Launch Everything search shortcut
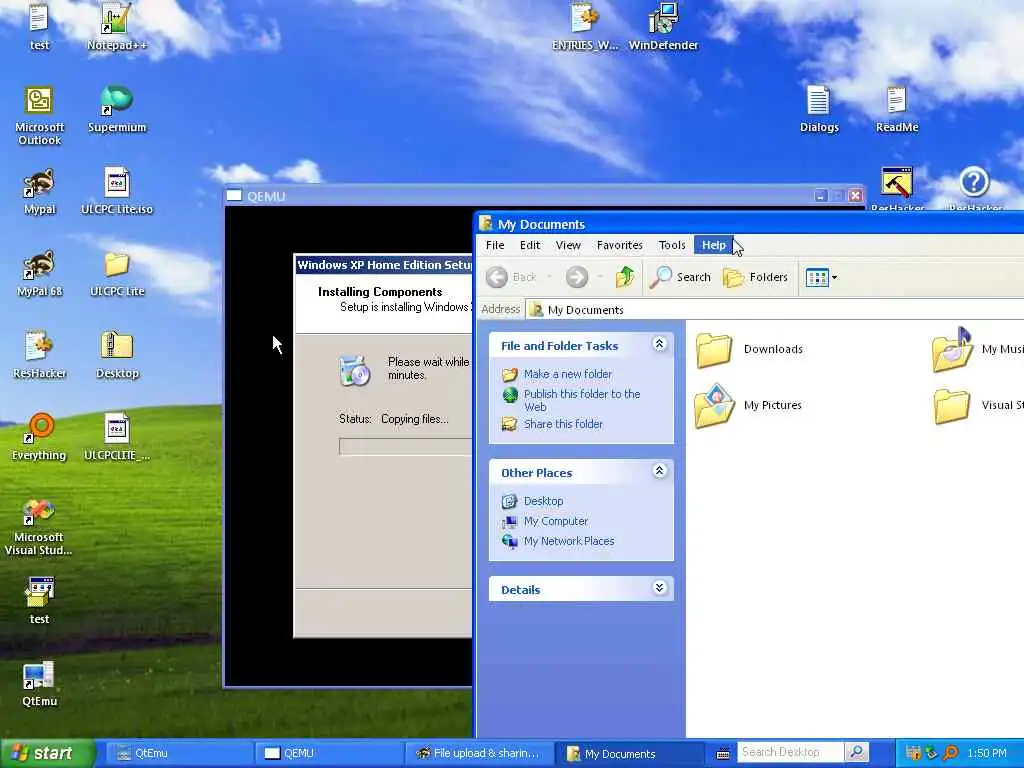This screenshot has height=768, width=1024. [x=39, y=437]
